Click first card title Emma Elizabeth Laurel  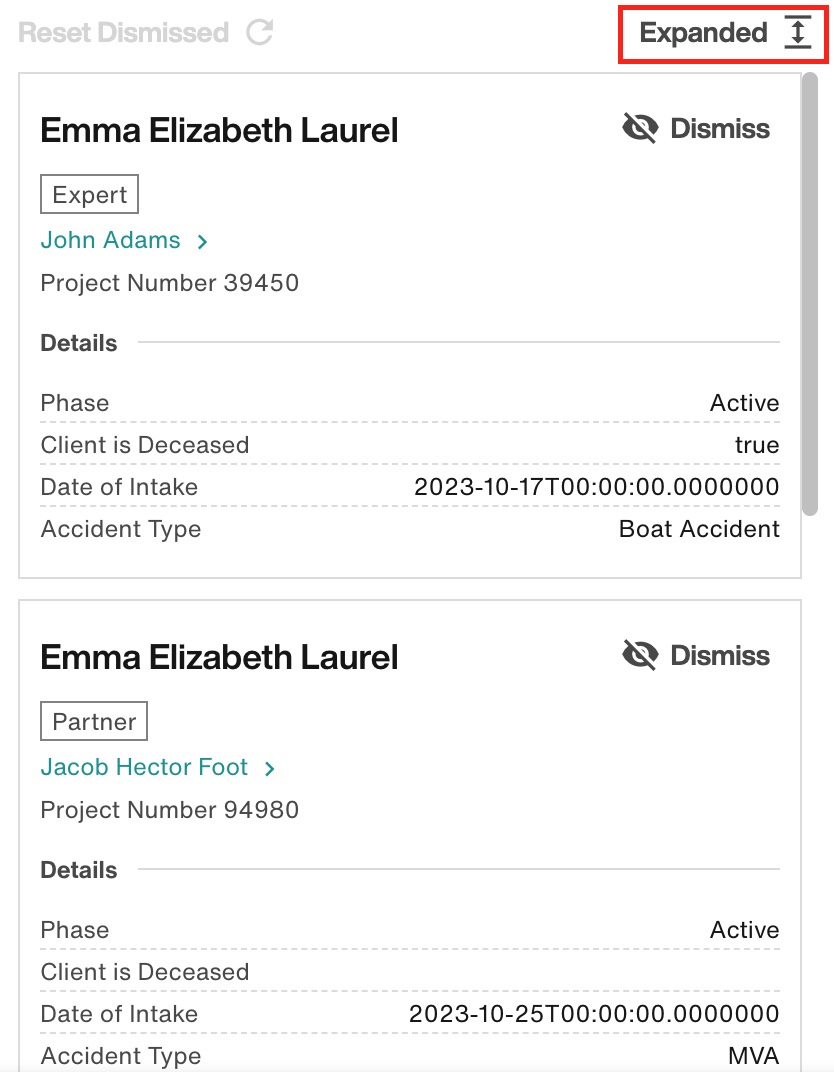219,130
